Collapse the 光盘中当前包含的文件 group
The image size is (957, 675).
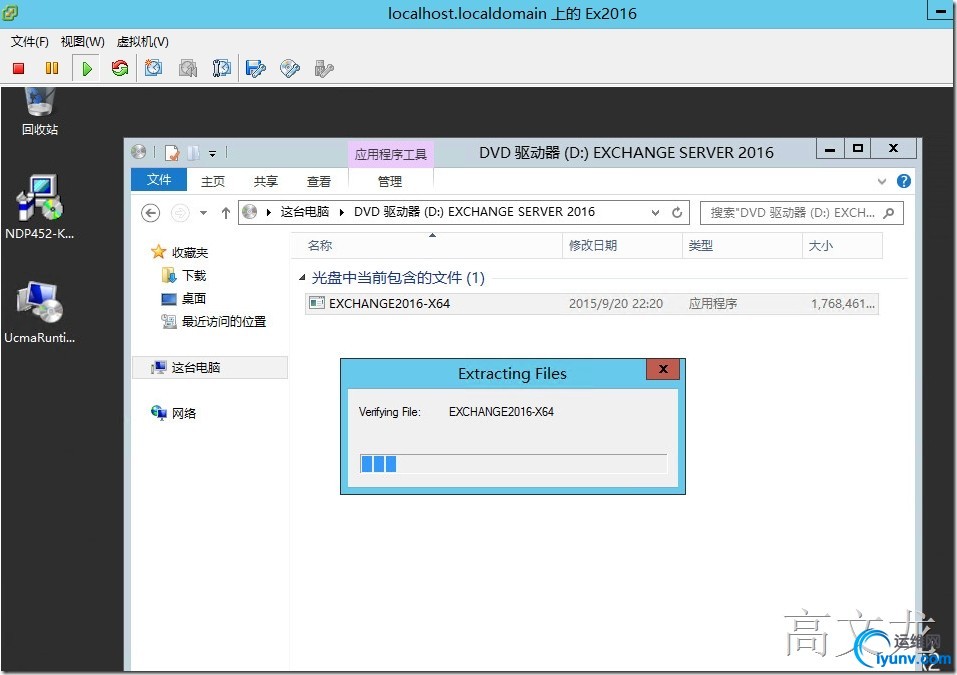(302, 278)
